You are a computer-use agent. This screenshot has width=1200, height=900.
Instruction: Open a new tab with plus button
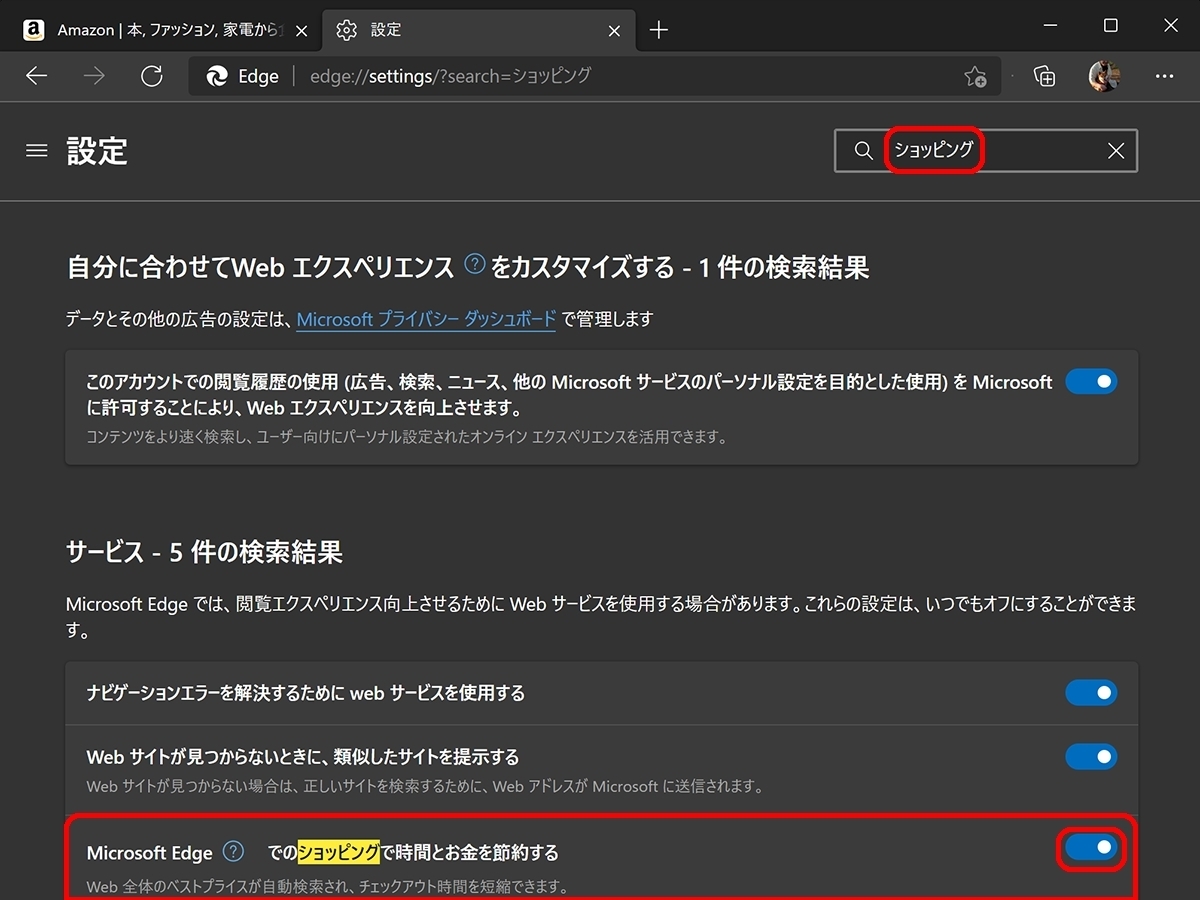[658, 30]
